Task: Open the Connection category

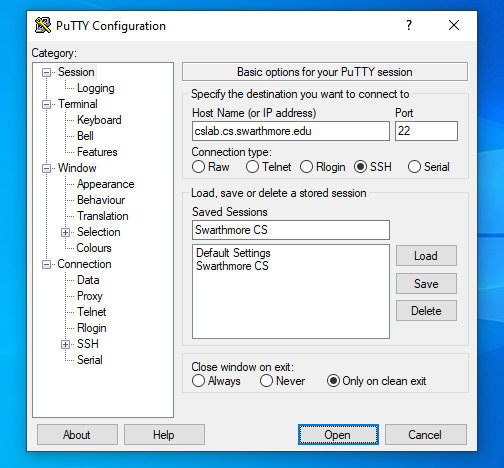Action: point(84,264)
